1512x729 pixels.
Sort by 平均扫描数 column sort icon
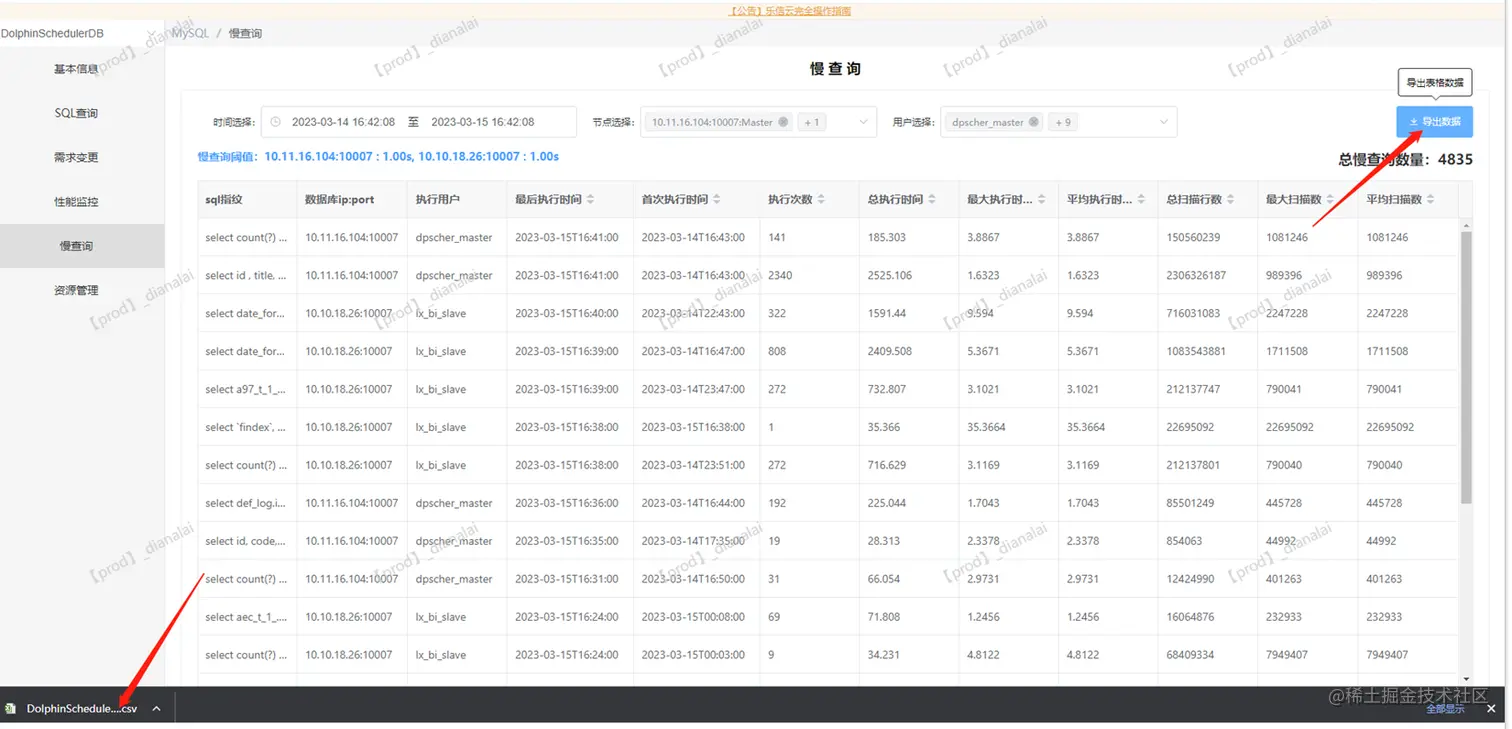[x=1431, y=200]
